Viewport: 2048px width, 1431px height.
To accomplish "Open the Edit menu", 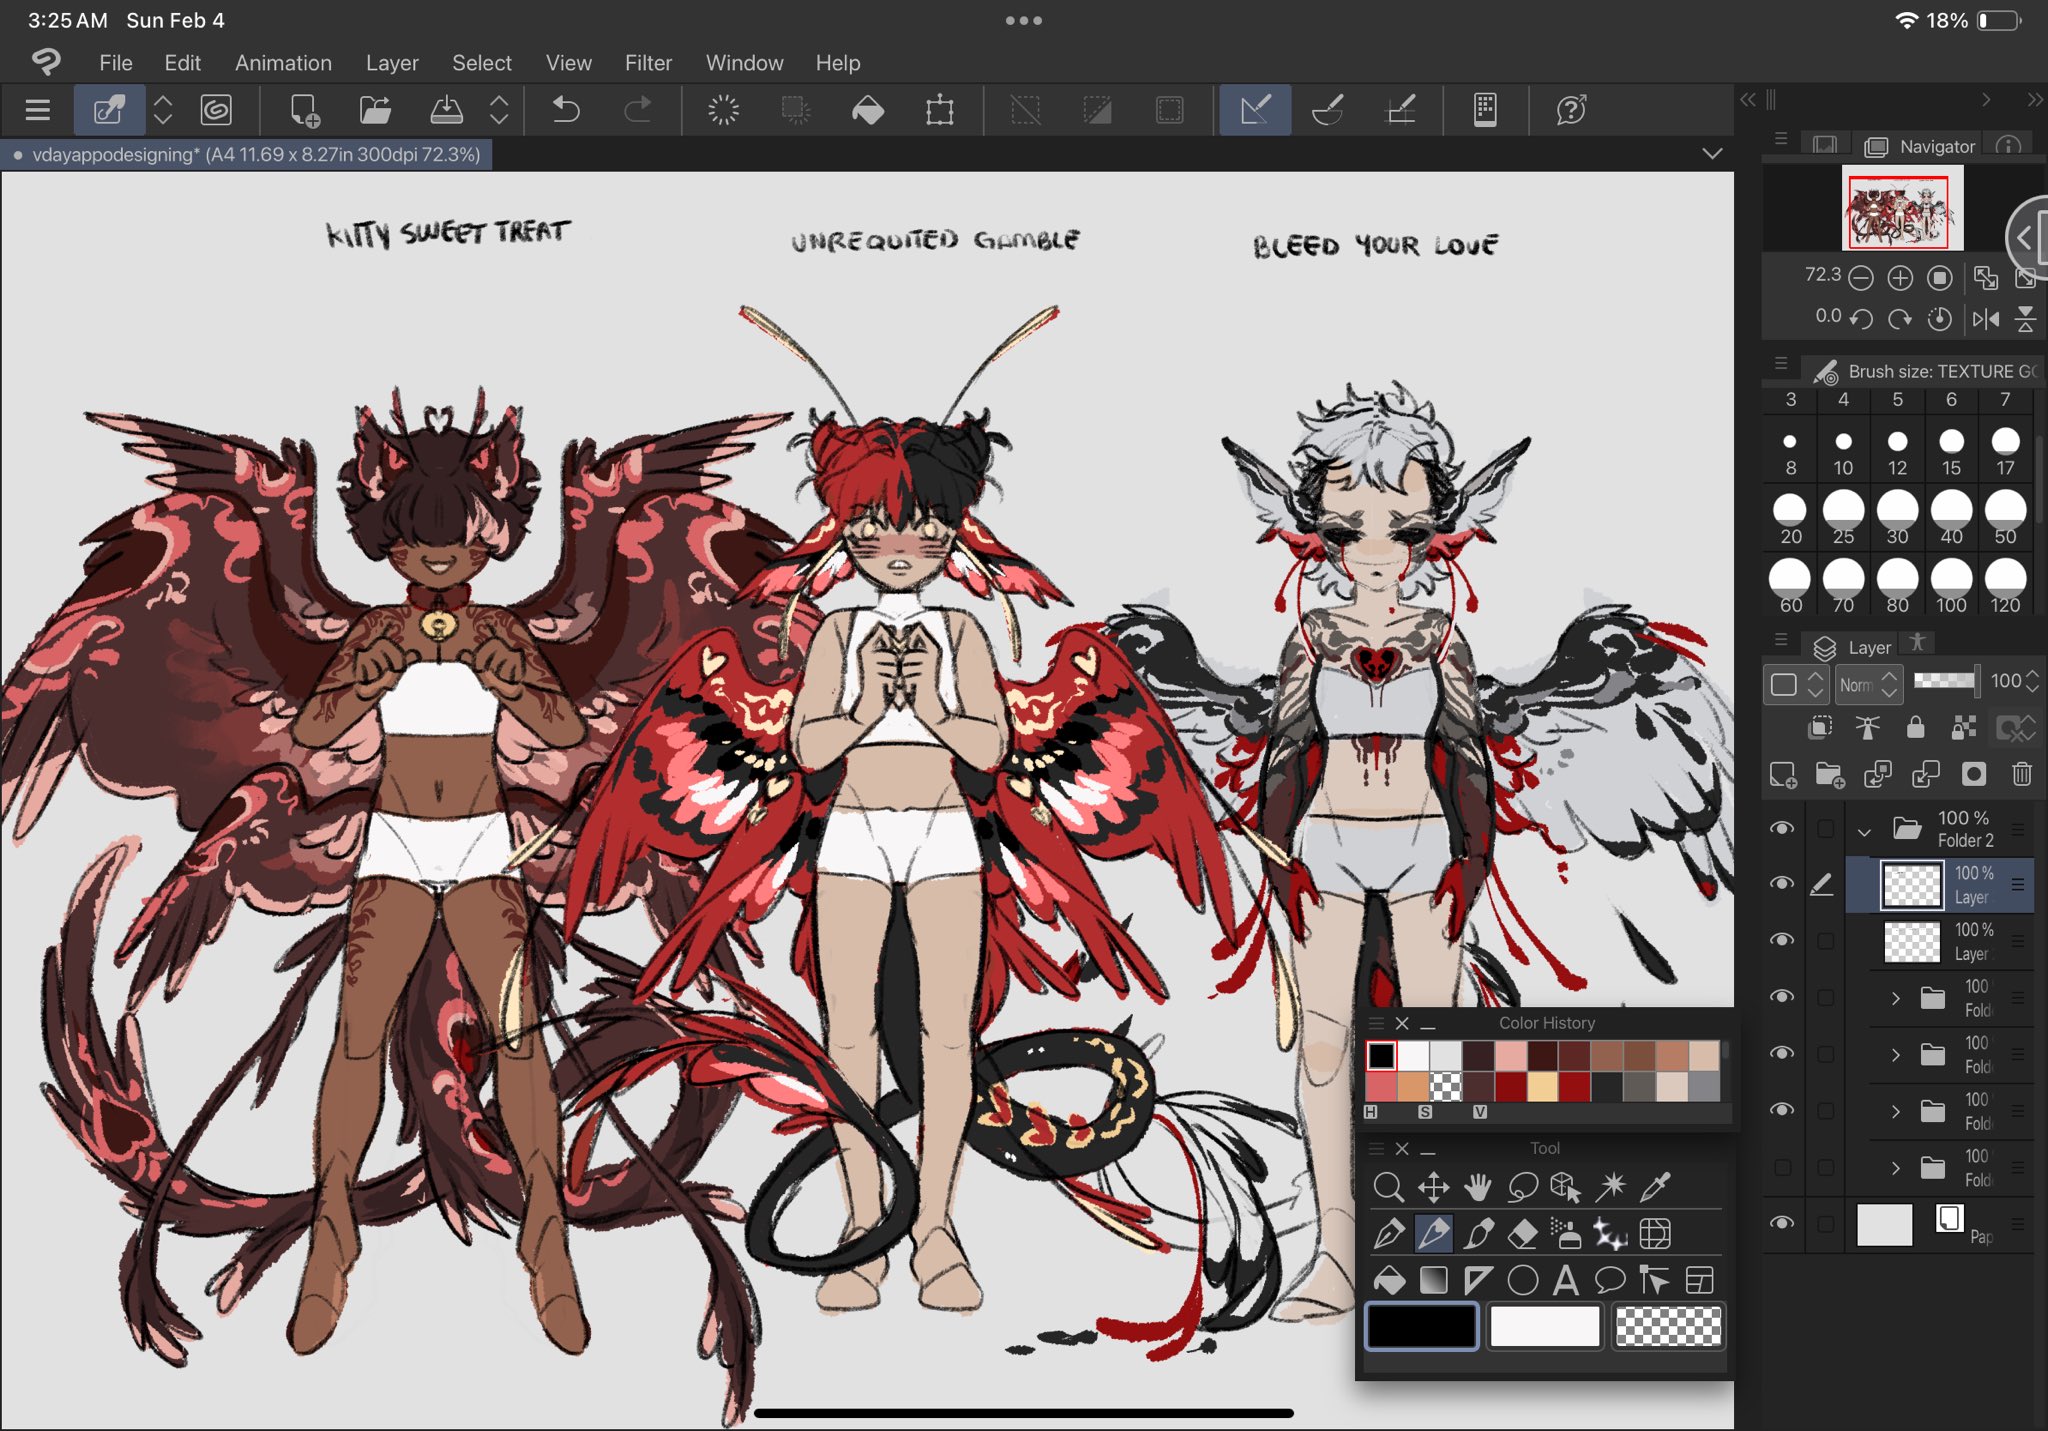I will point(182,63).
